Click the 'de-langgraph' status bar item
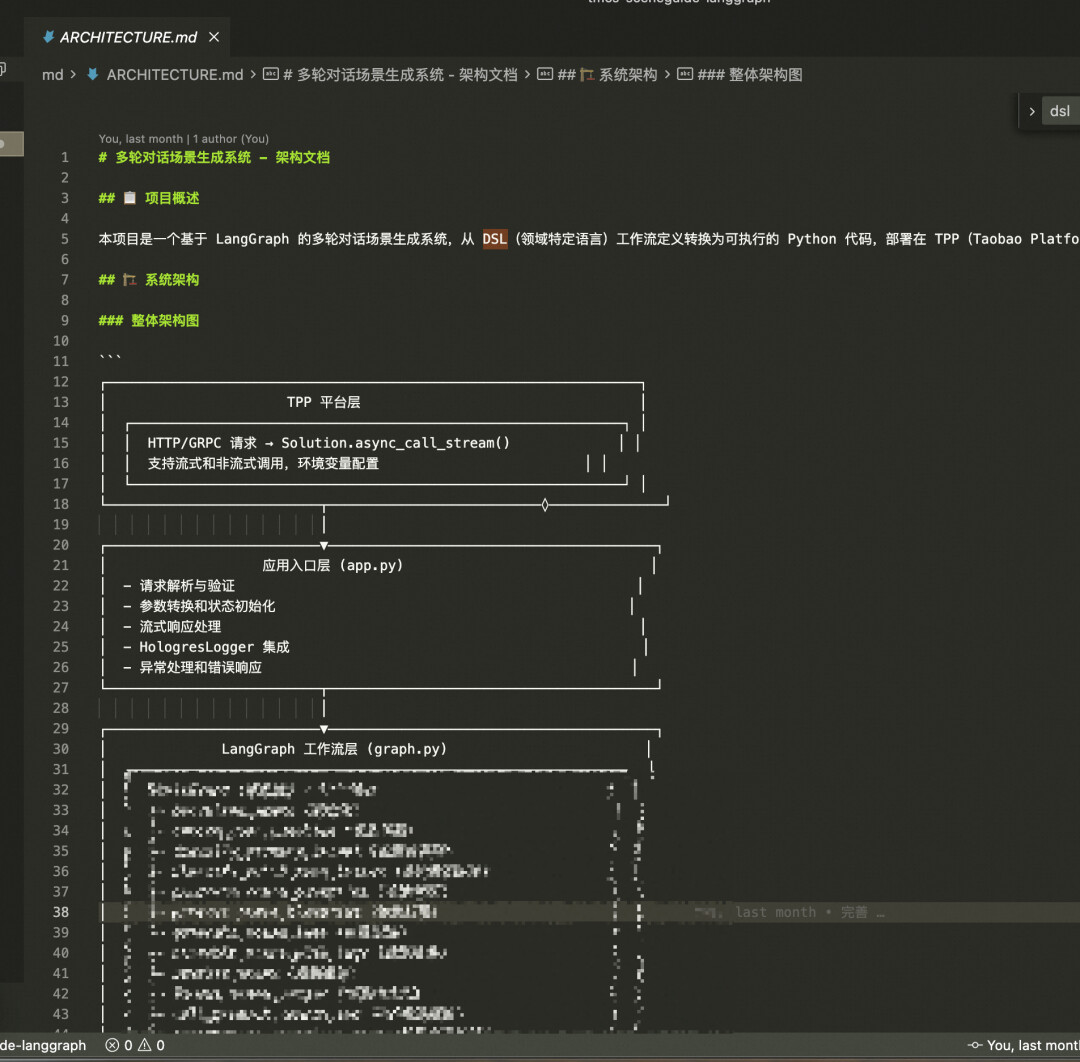This screenshot has height=1062, width=1080. 43,1045
